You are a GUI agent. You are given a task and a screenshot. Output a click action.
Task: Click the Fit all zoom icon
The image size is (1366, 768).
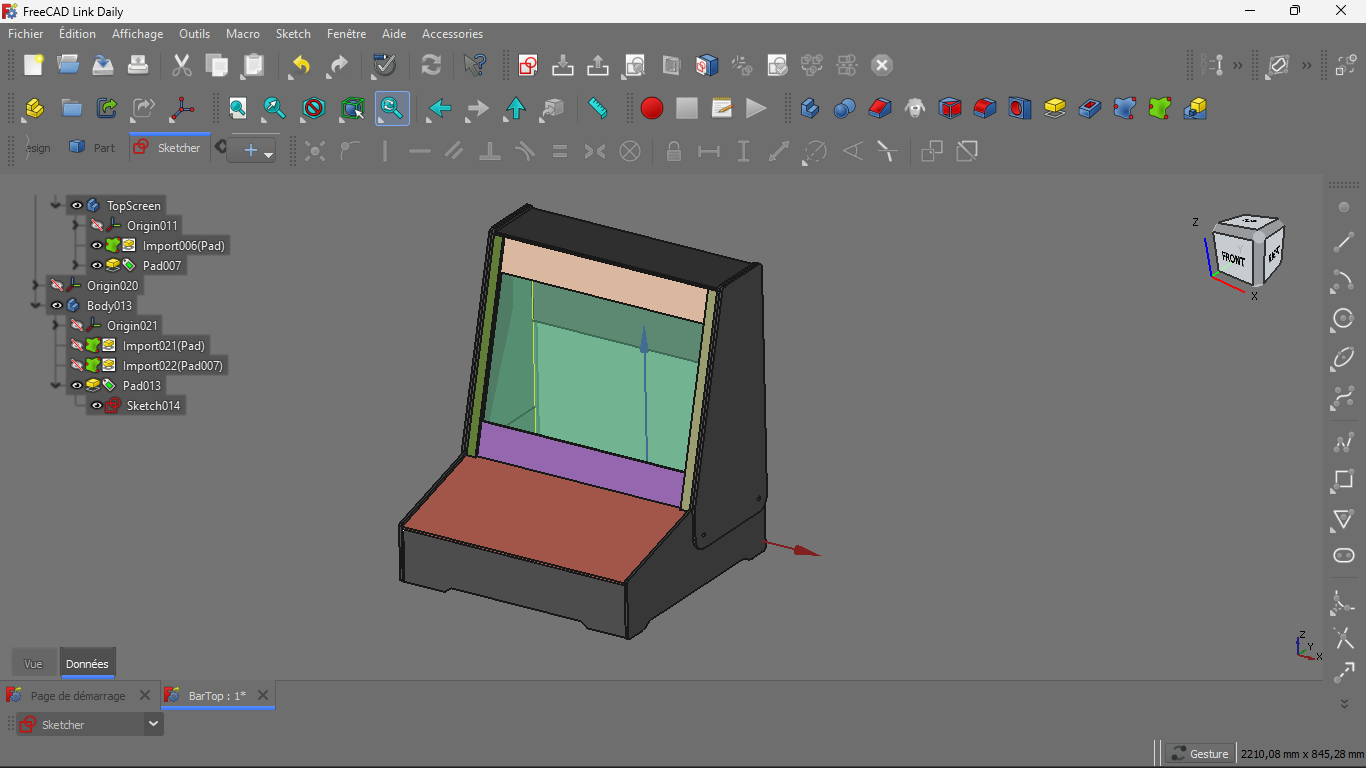[x=238, y=108]
